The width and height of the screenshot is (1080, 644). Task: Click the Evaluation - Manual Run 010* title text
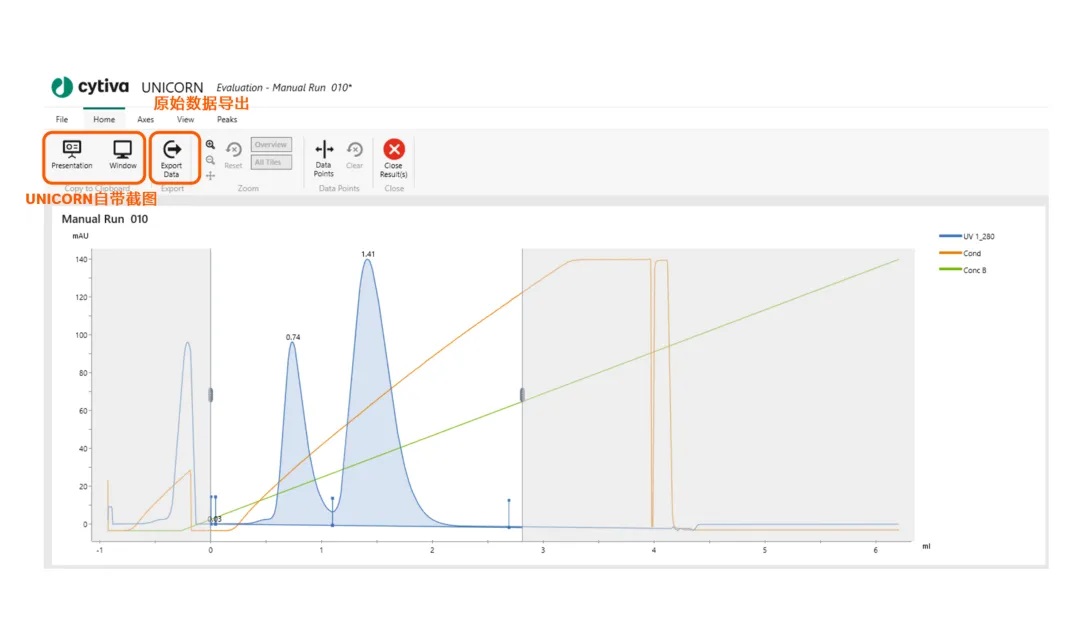coord(284,87)
